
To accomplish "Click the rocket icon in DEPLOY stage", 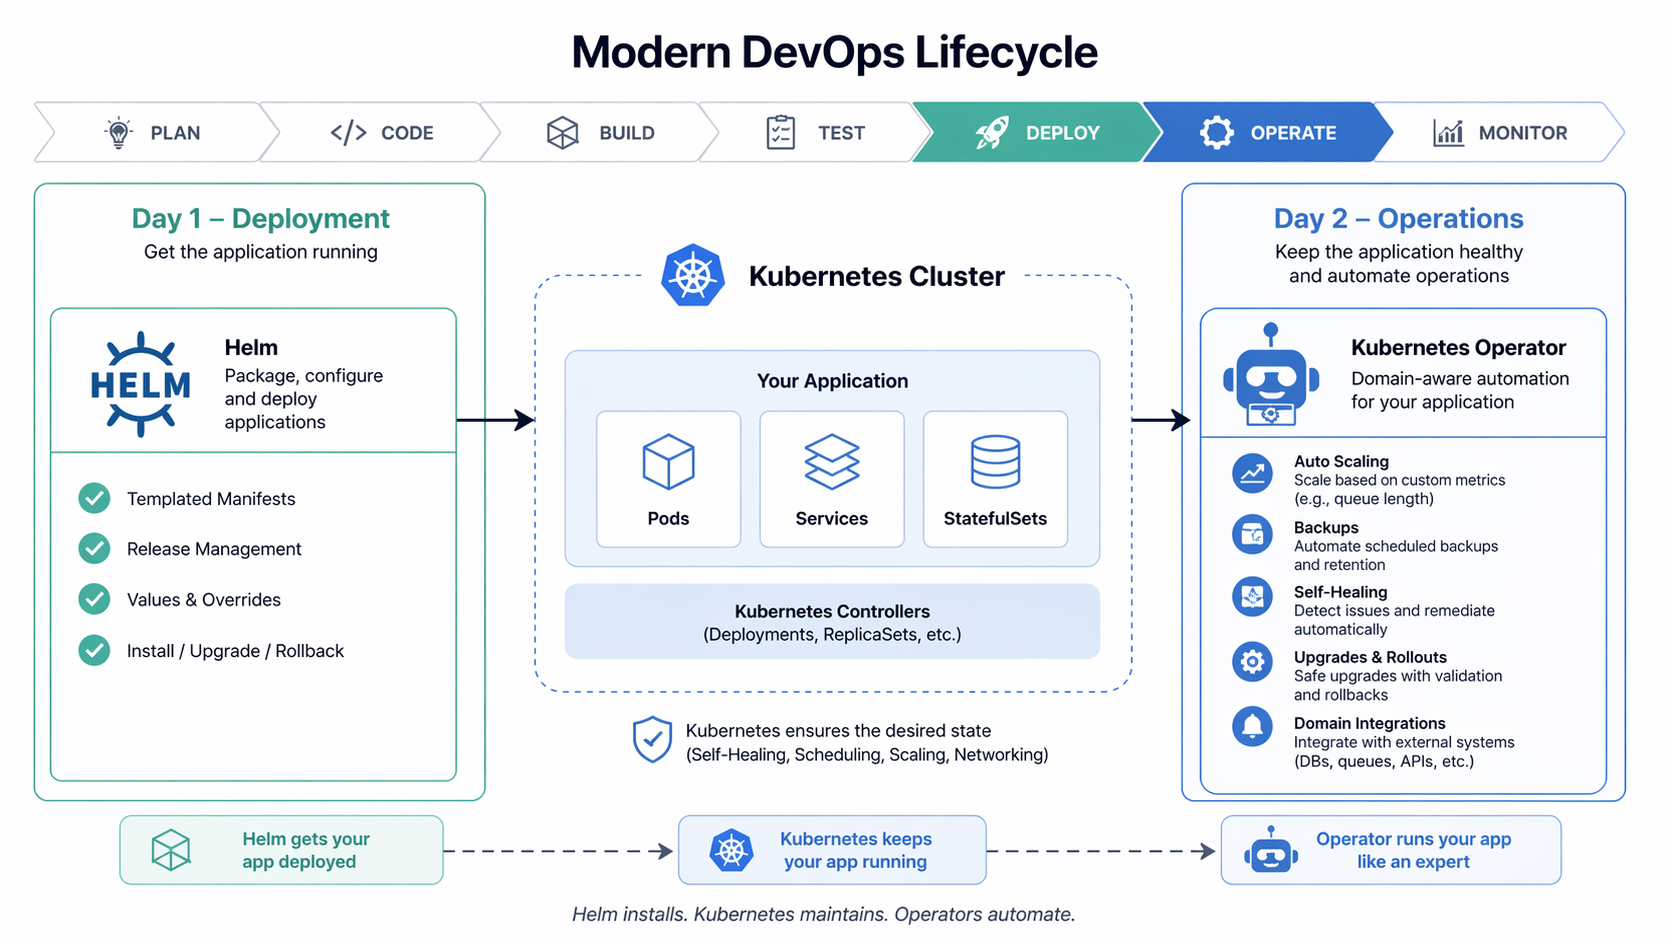I will 992,132.
